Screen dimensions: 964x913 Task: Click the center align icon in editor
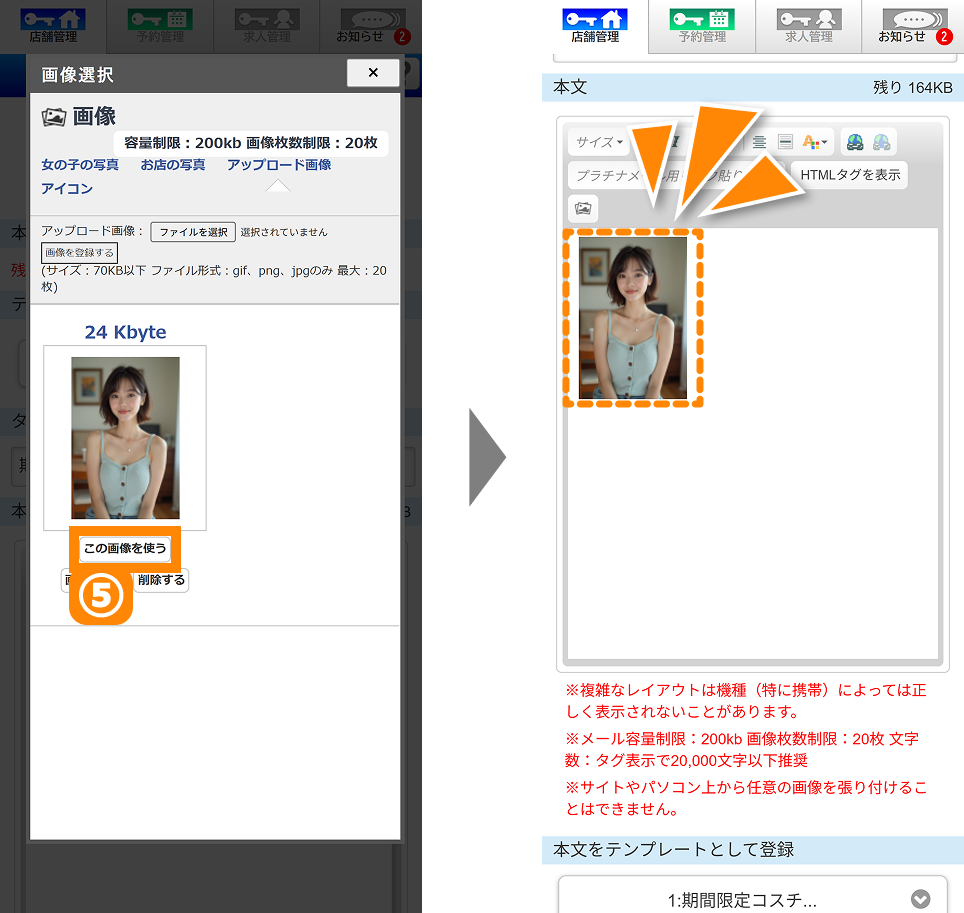click(x=760, y=142)
